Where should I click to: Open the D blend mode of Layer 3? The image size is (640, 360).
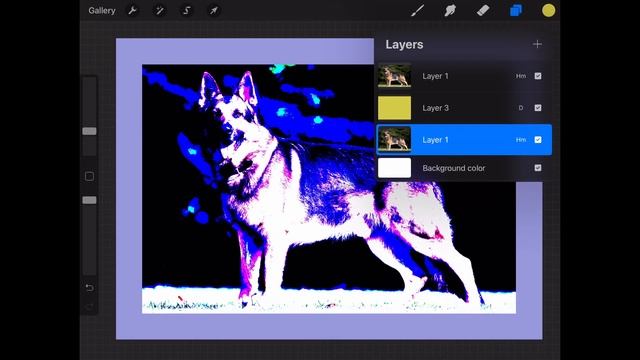(521, 108)
